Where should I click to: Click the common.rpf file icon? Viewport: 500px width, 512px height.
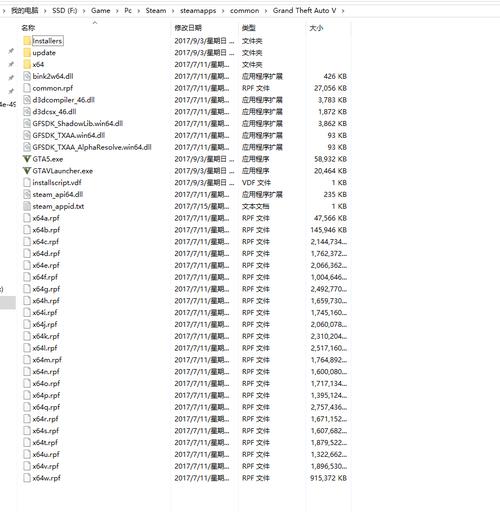click(x=27, y=88)
